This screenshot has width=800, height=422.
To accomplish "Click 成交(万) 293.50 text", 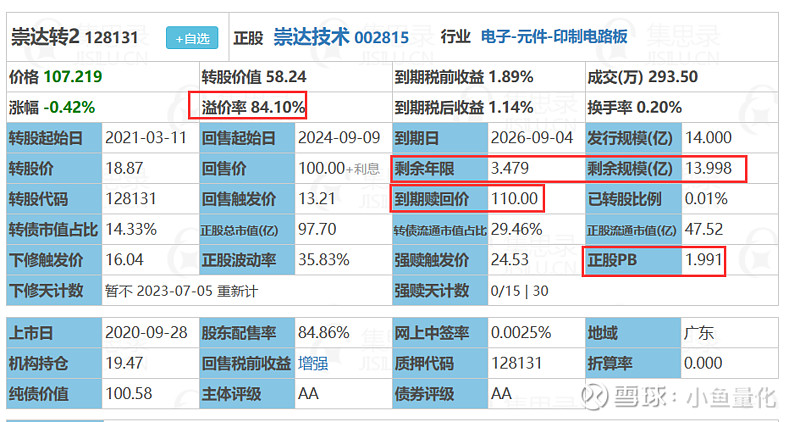I will click(642, 77).
